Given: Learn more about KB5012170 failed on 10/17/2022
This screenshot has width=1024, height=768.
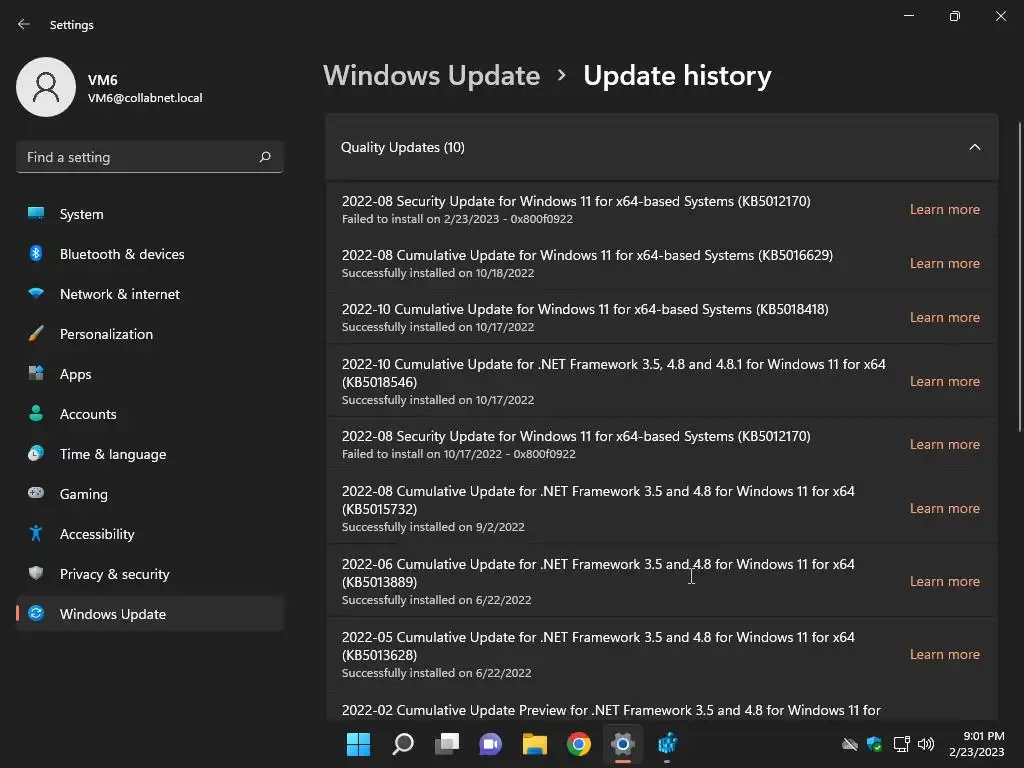Looking at the screenshot, I should coord(944,444).
